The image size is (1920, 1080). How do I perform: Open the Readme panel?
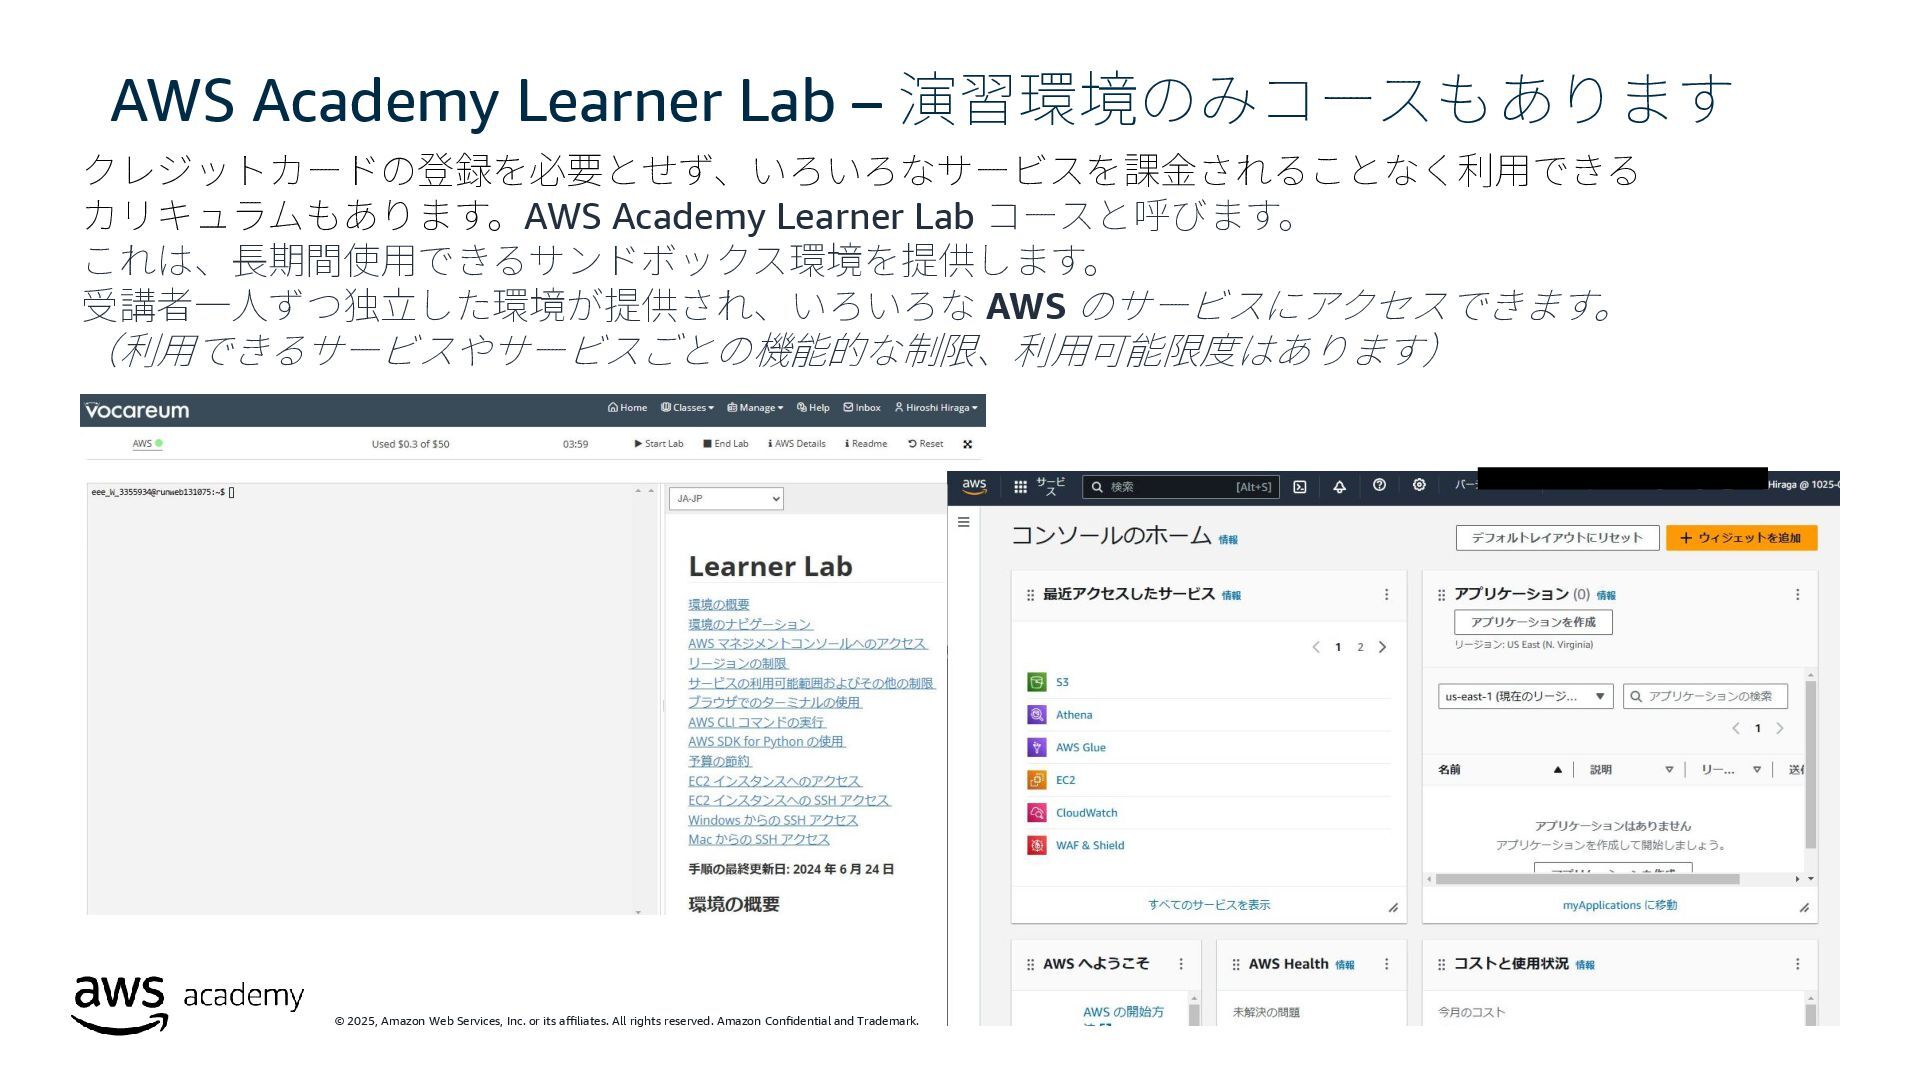click(x=866, y=444)
